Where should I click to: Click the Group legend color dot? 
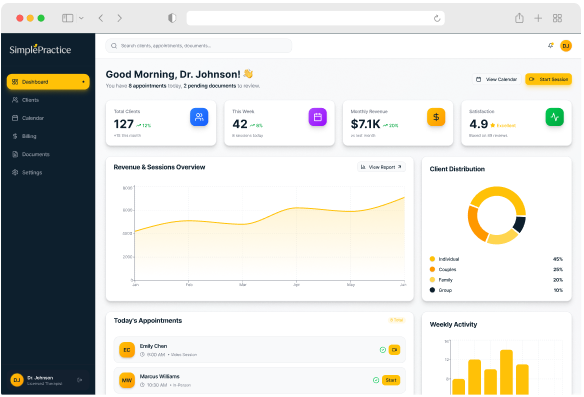click(432, 290)
